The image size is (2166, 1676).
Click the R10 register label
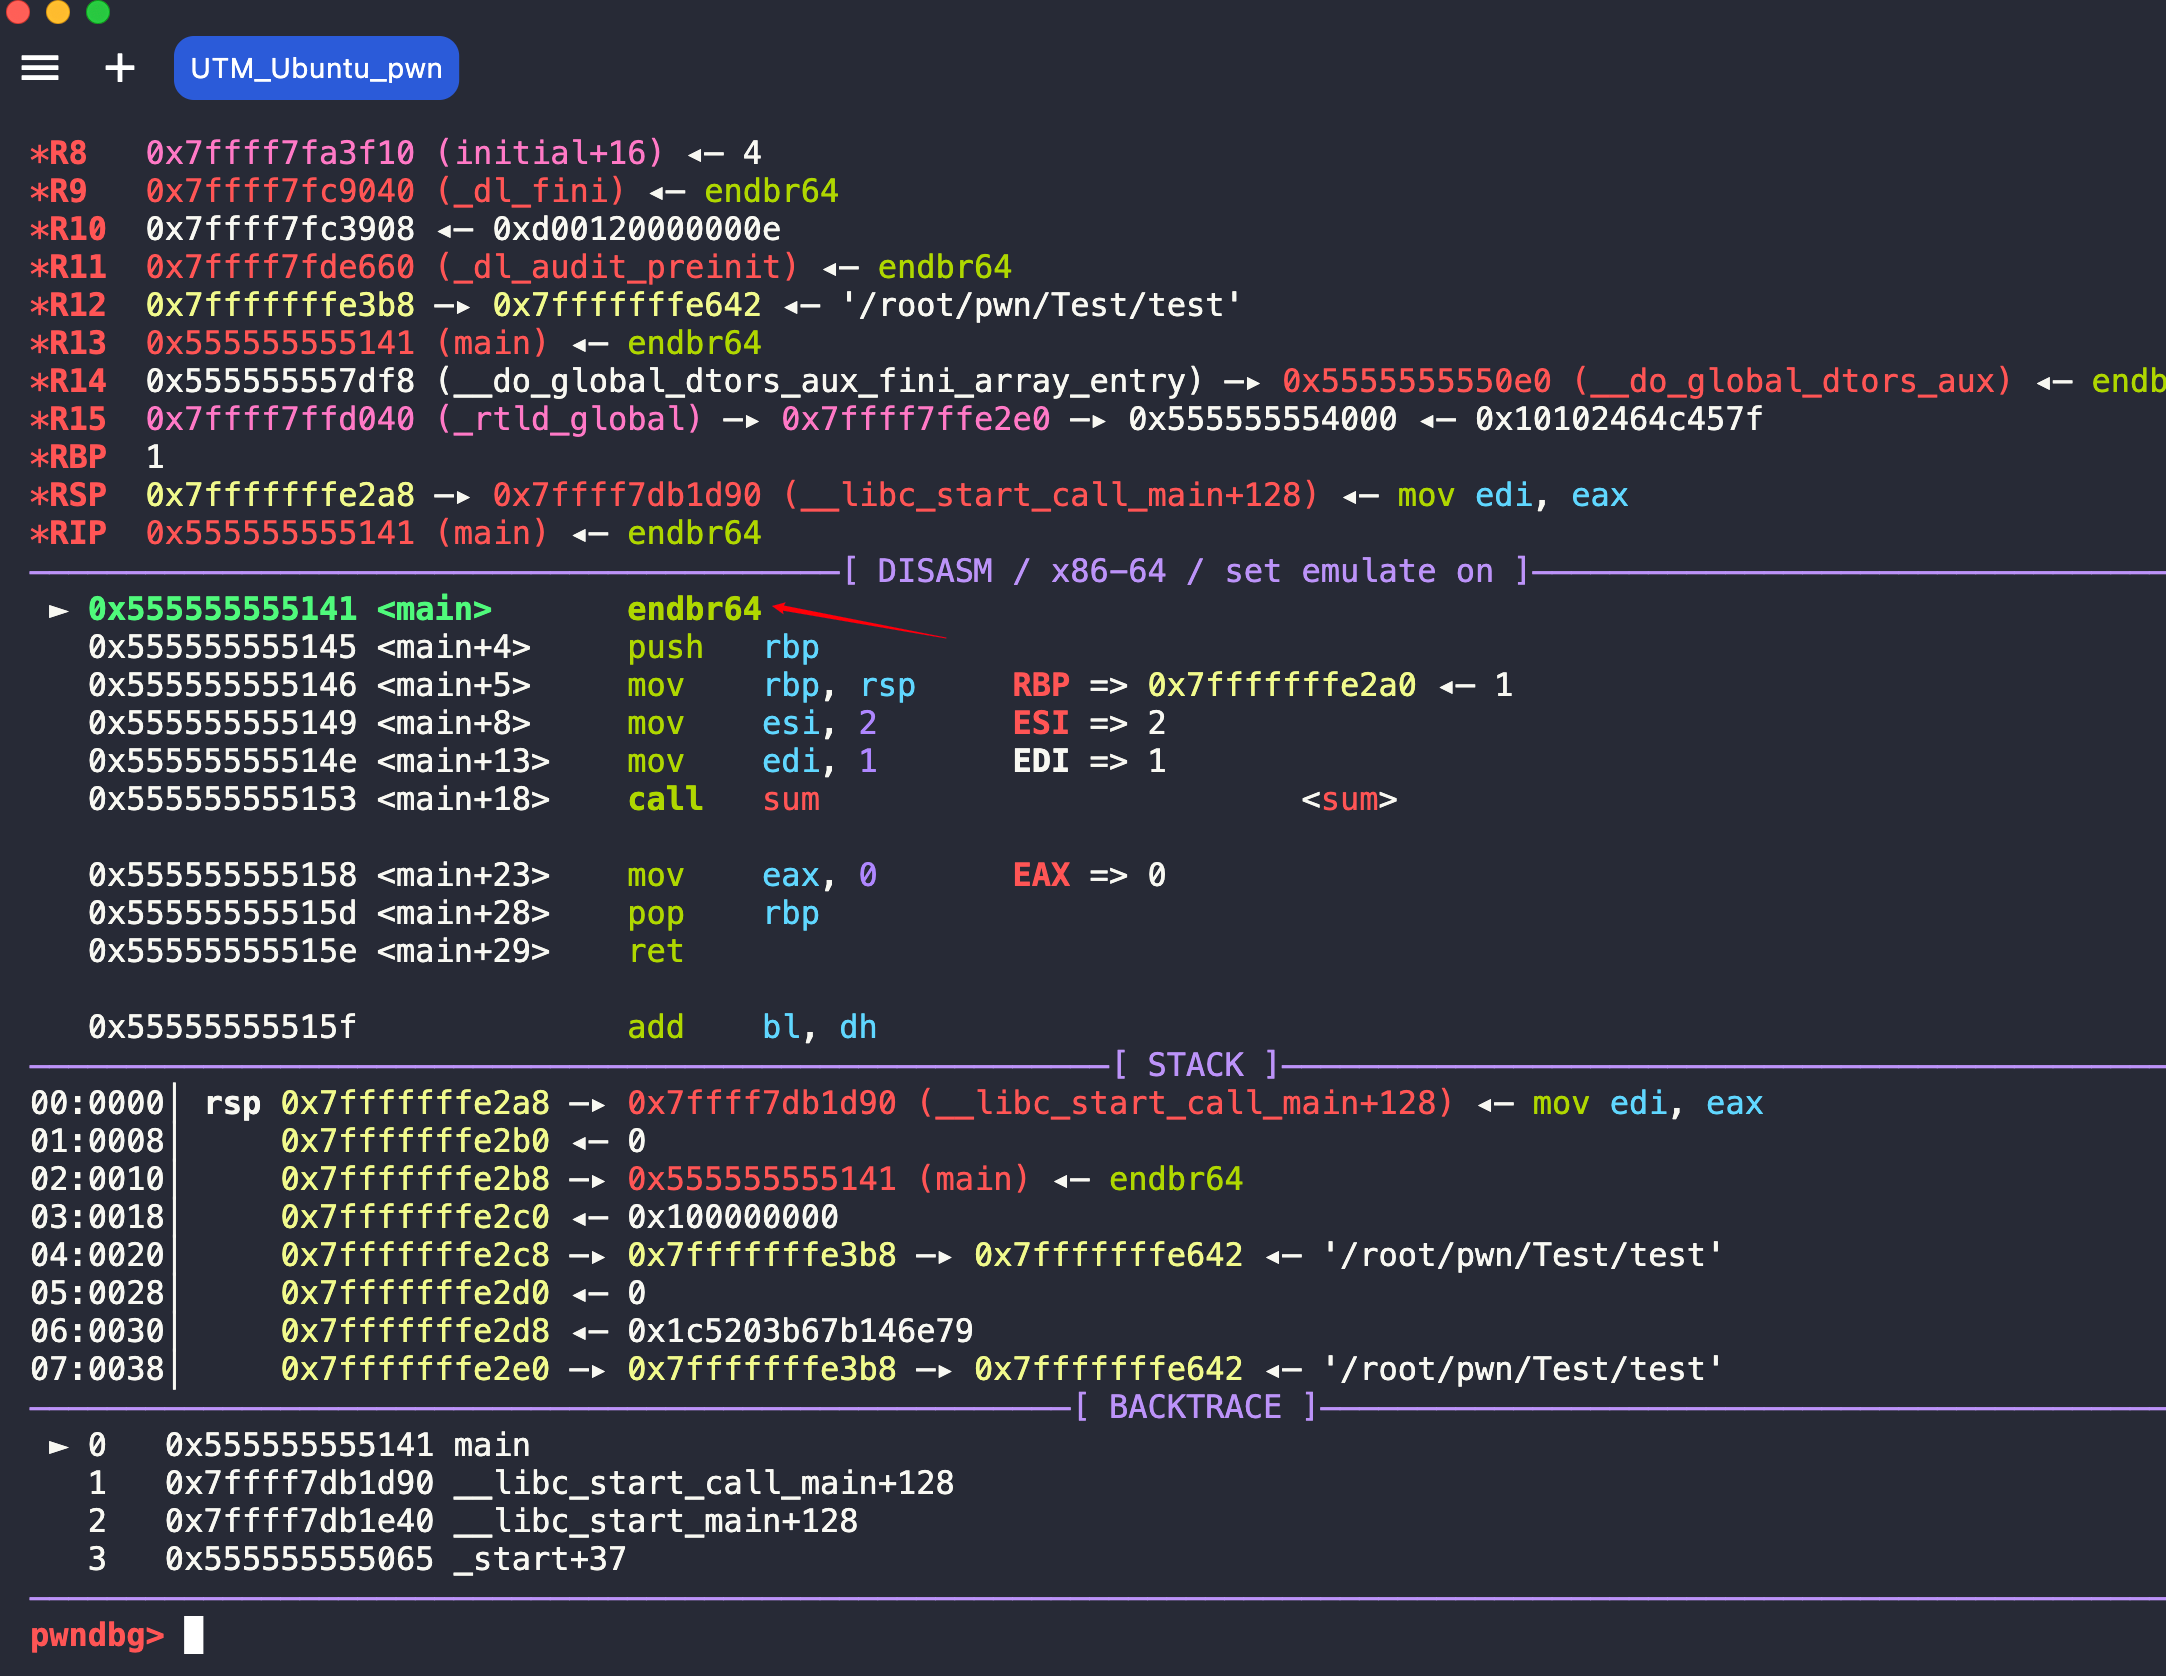pyautogui.click(x=68, y=229)
